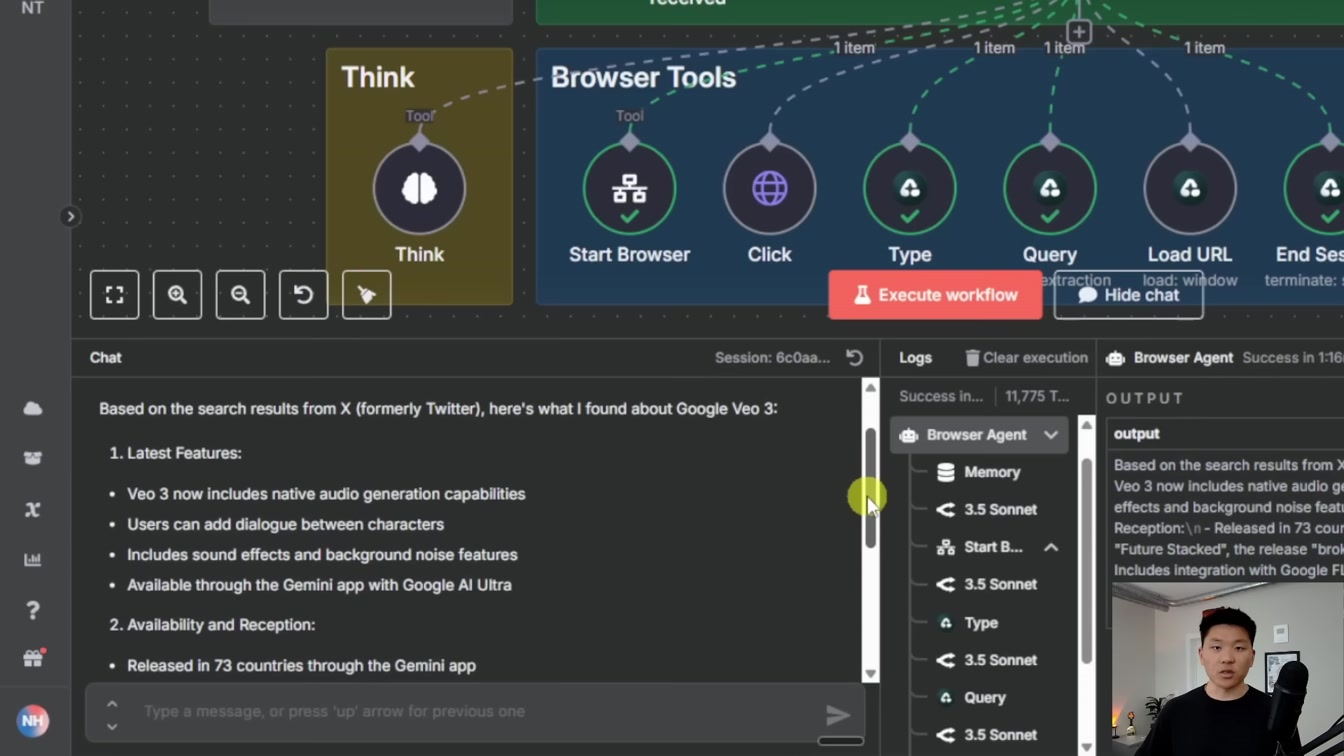The image size is (1344, 756).
Task: Open the help question mark icon
Action: (33, 609)
